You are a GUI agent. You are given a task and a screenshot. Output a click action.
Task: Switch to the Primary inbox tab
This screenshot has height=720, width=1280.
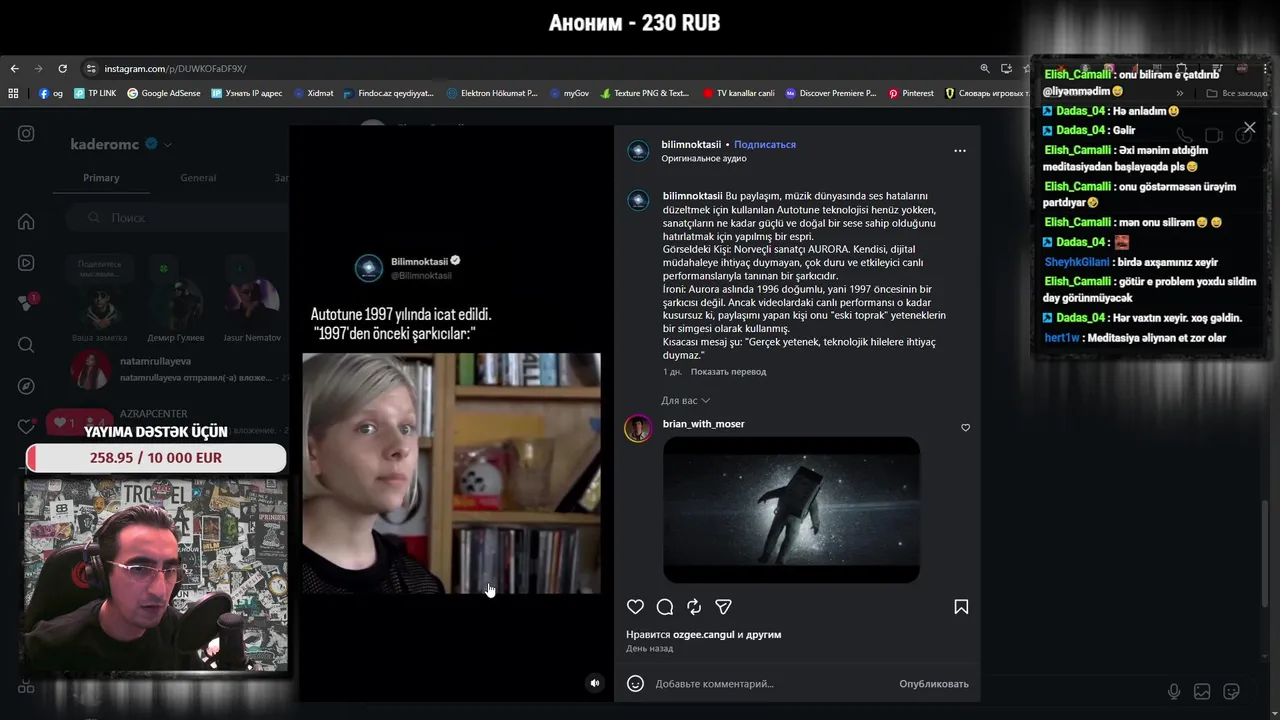click(101, 178)
